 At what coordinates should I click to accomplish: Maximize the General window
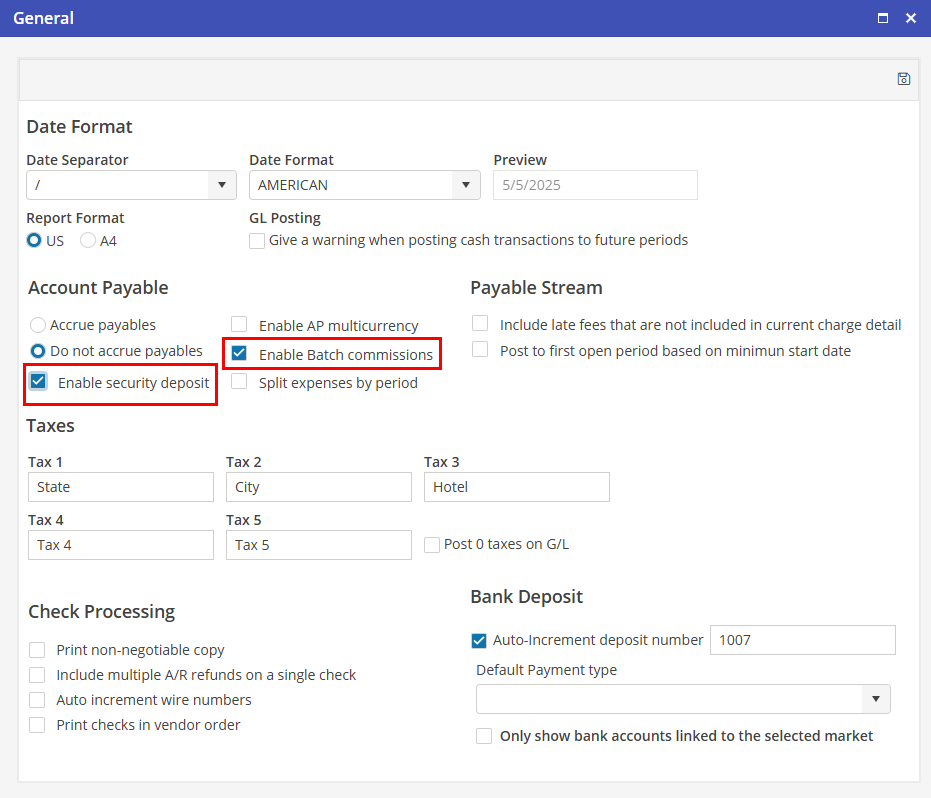pyautogui.click(x=883, y=18)
